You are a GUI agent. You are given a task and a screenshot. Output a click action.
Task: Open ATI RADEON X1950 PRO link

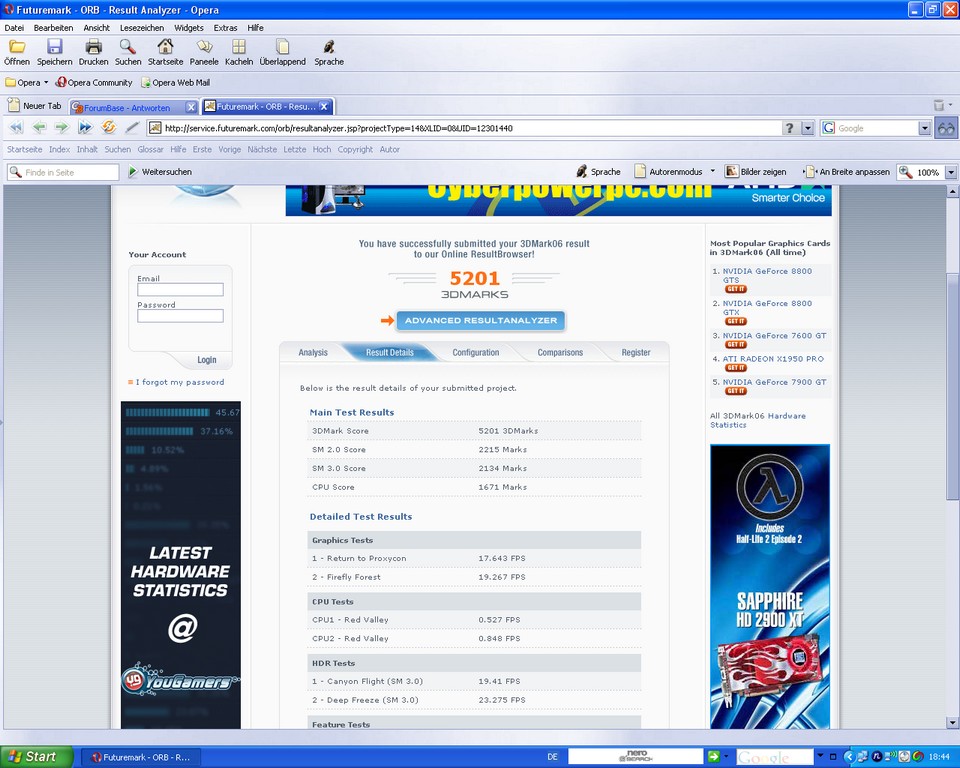tap(773, 359)
